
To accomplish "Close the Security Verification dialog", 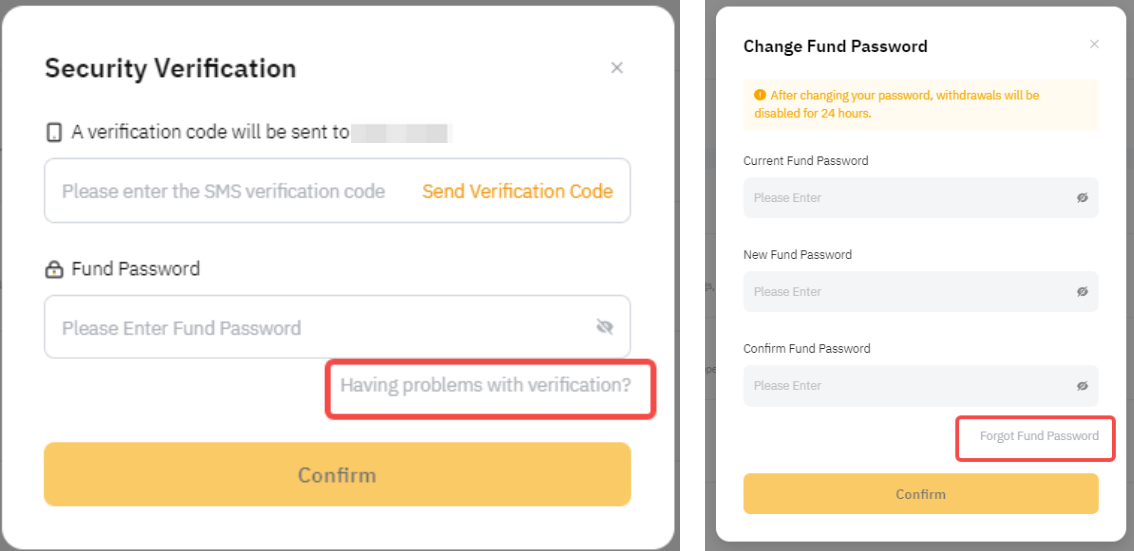I will click(617, 68).
